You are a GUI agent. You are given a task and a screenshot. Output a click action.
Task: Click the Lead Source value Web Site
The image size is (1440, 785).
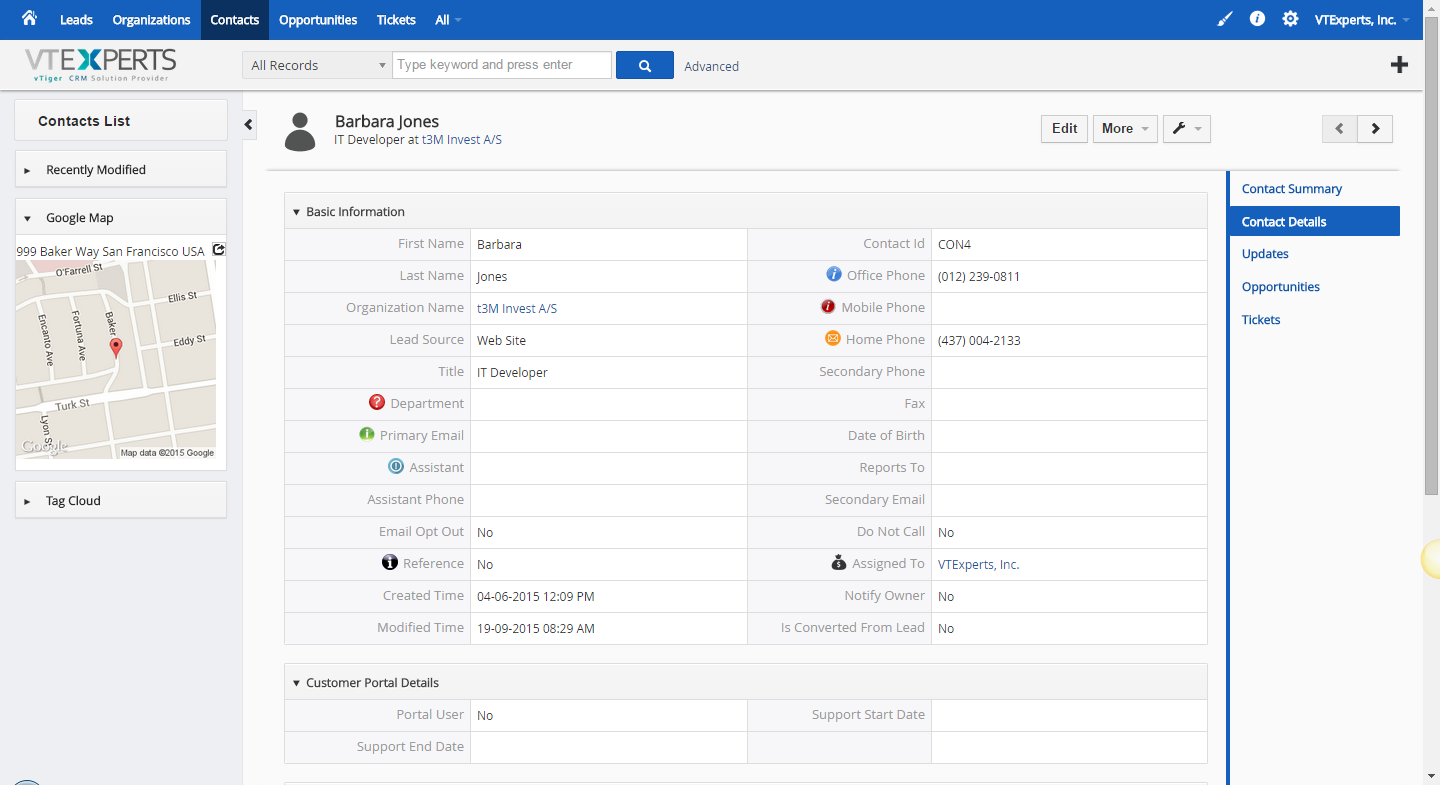pos(501,341)
